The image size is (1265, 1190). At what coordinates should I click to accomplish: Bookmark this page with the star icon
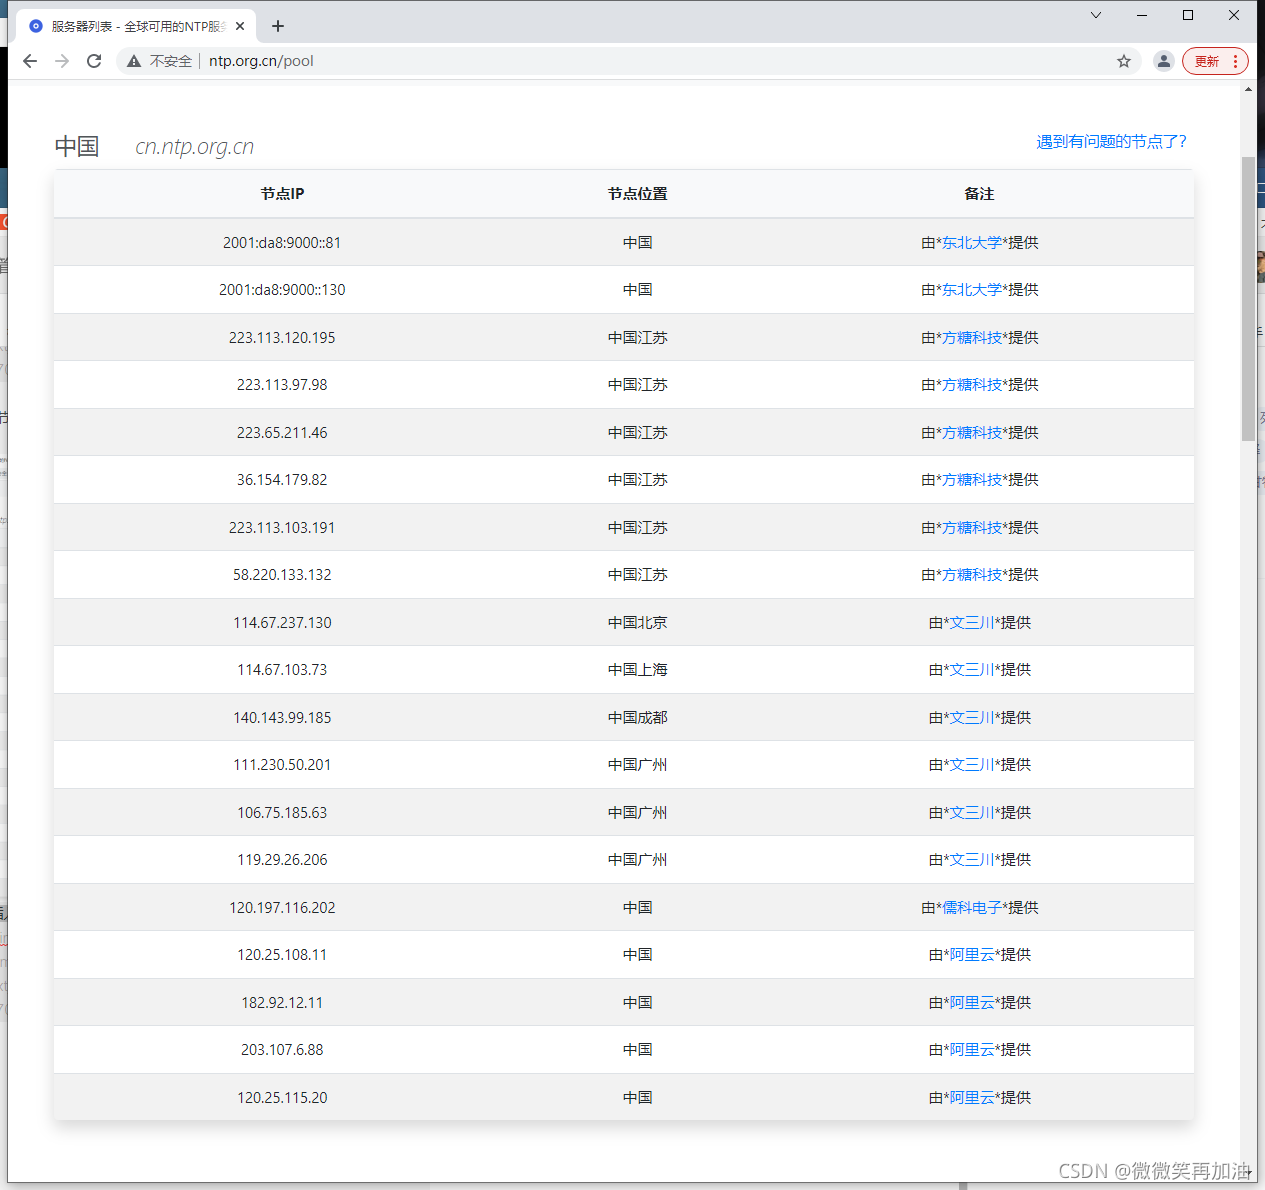(1124, 61)
